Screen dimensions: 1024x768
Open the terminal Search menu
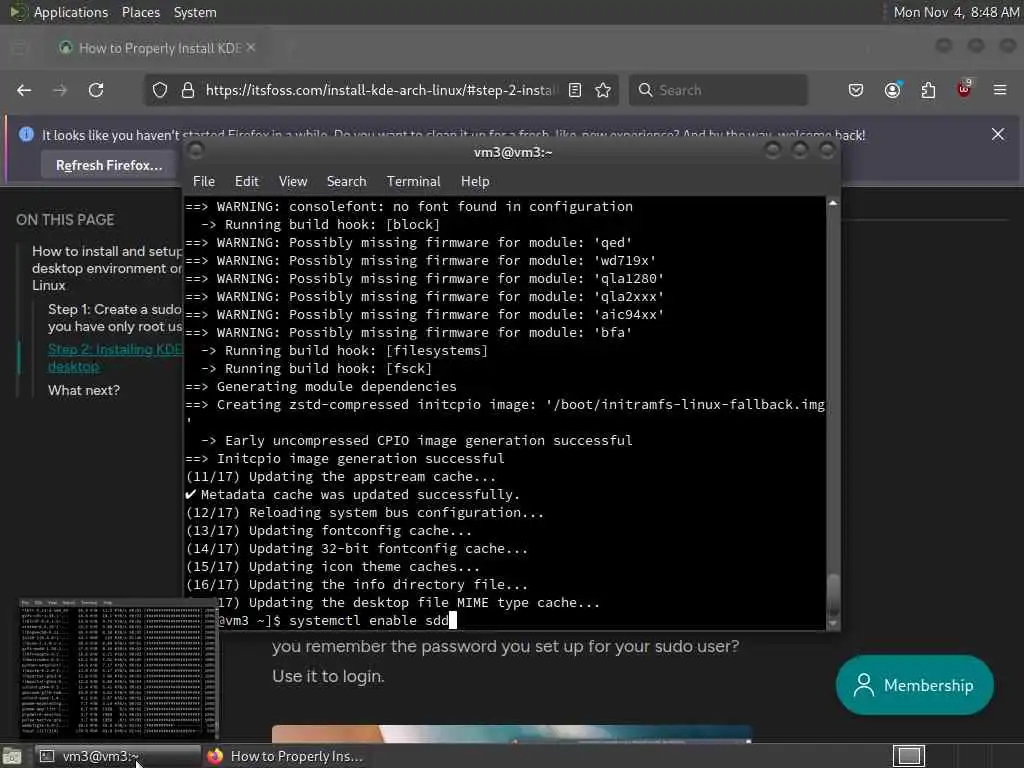pos(347,182)
